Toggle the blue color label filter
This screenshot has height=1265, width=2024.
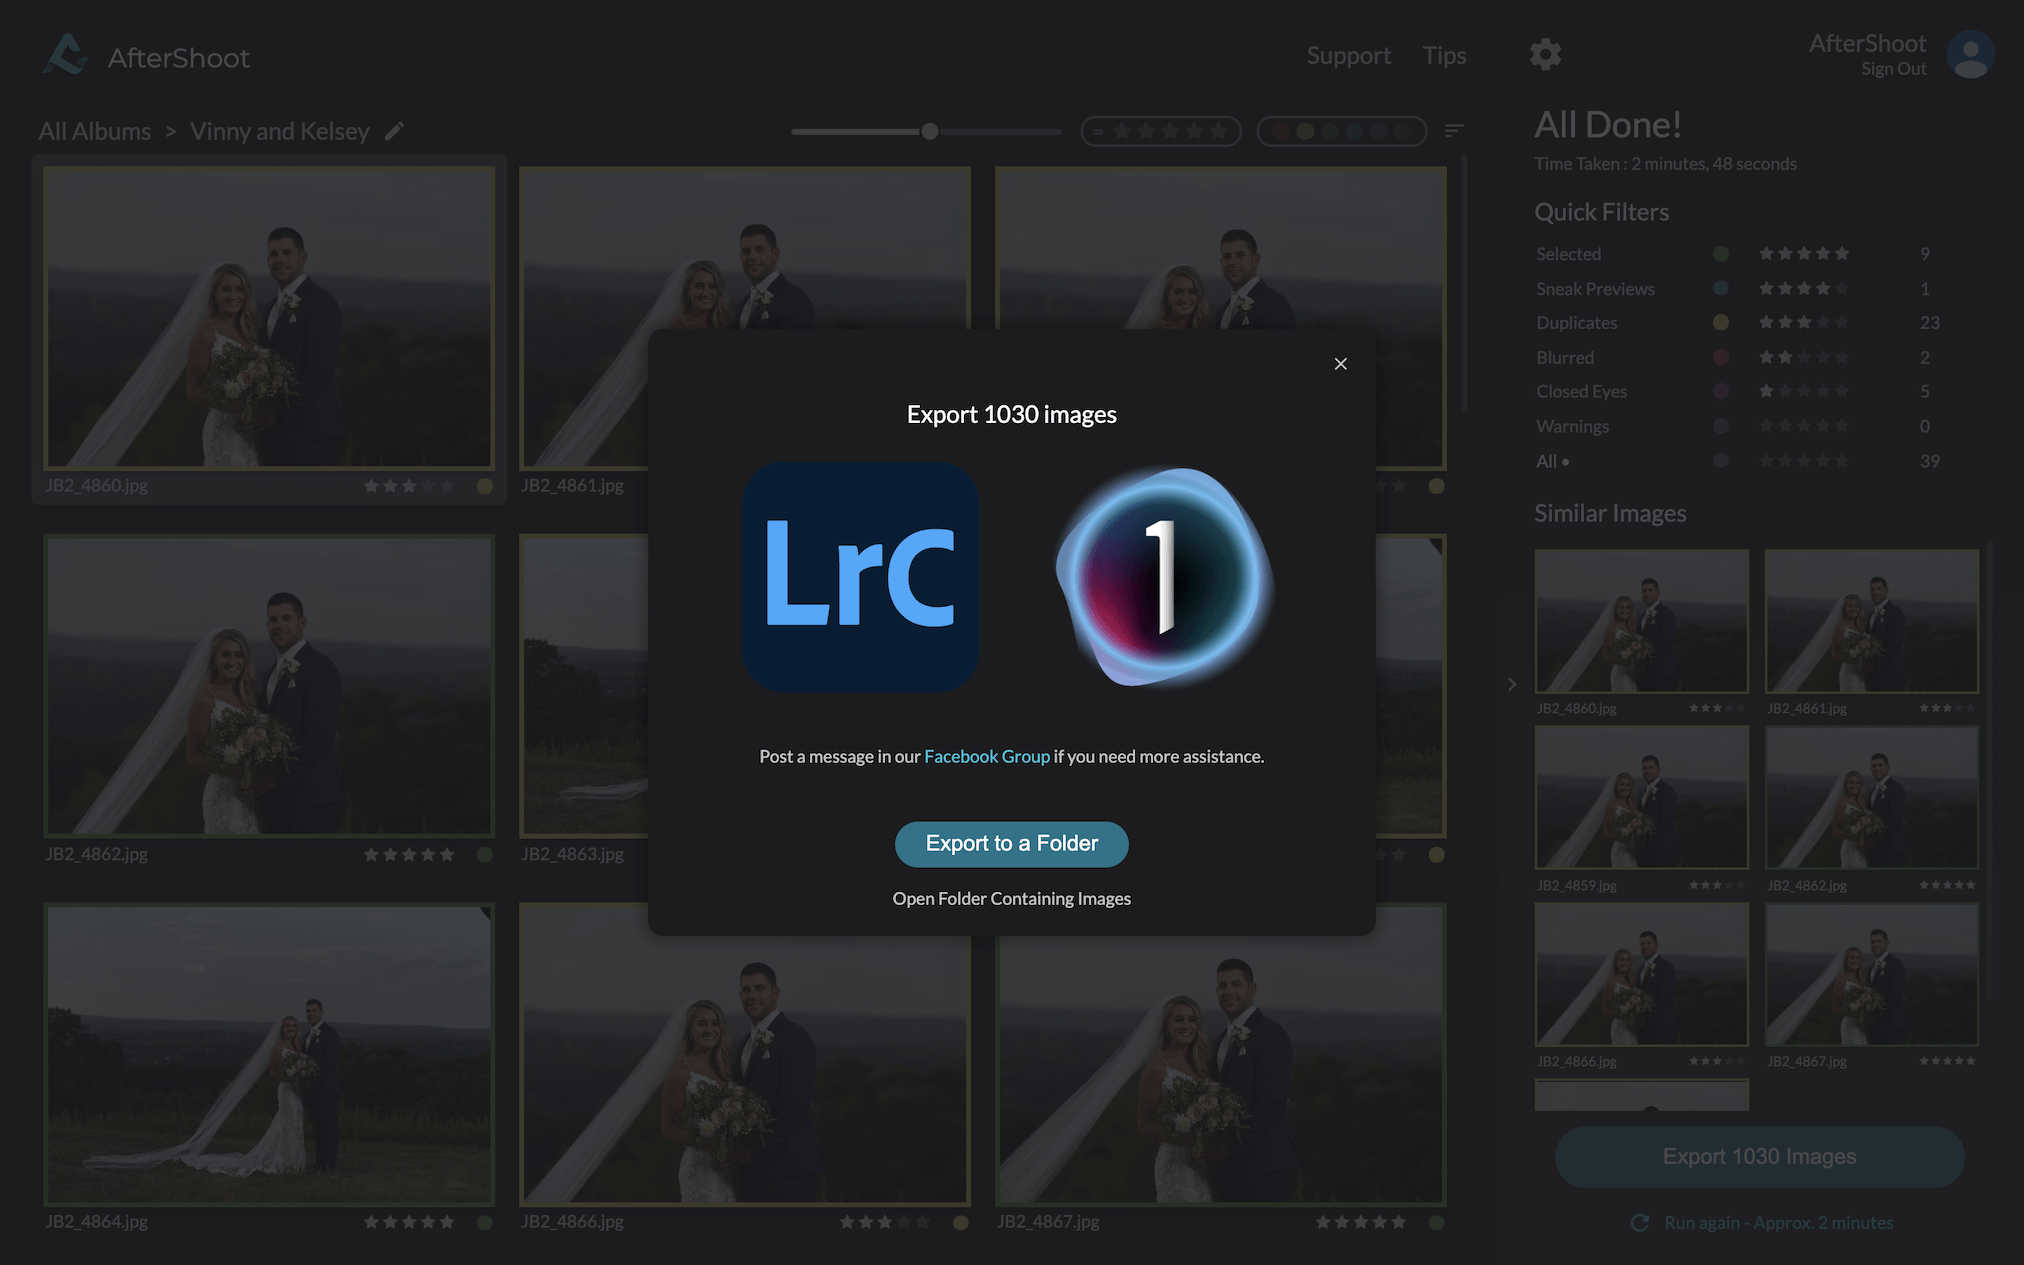coord(1354,131)
